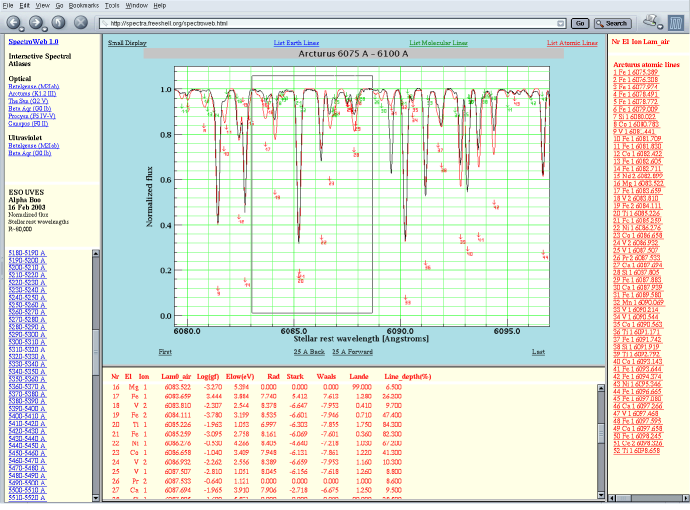Click the throbber icon at top right
690x510 pixels.
(678, 21)
